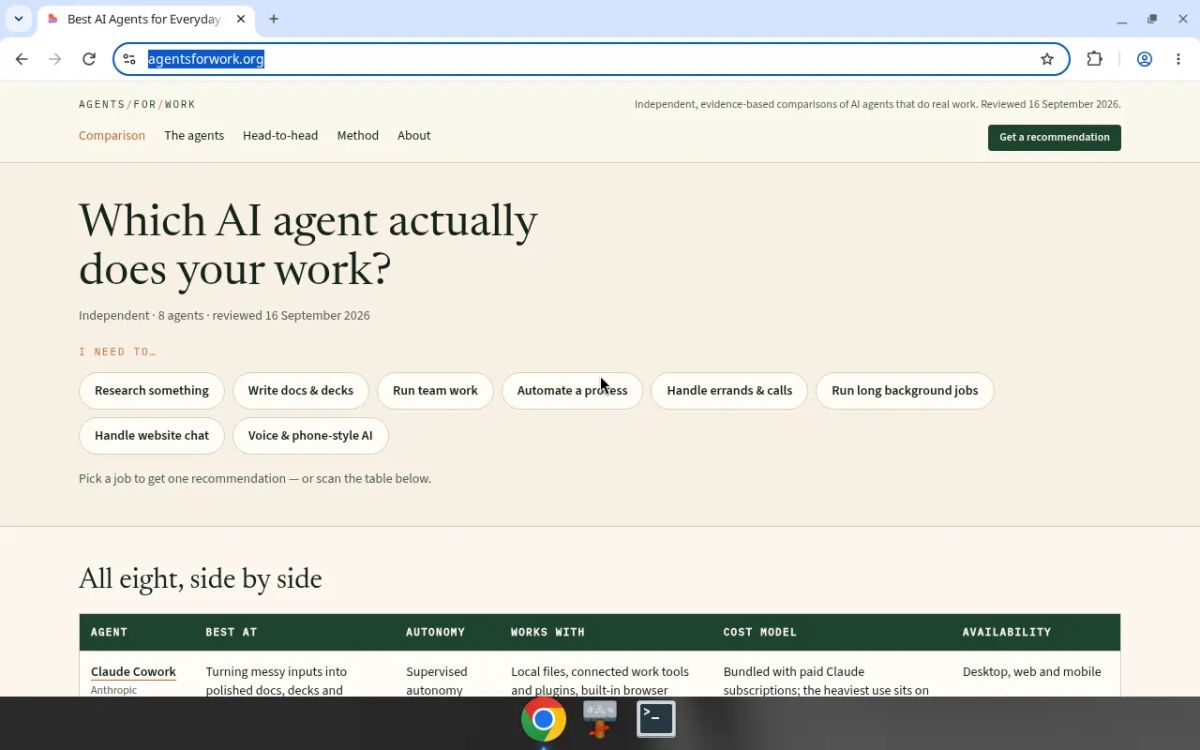The width and height of the screenshot is (1200, 750).
Task: Click the address bar URL field
Action: coord(592,59)
